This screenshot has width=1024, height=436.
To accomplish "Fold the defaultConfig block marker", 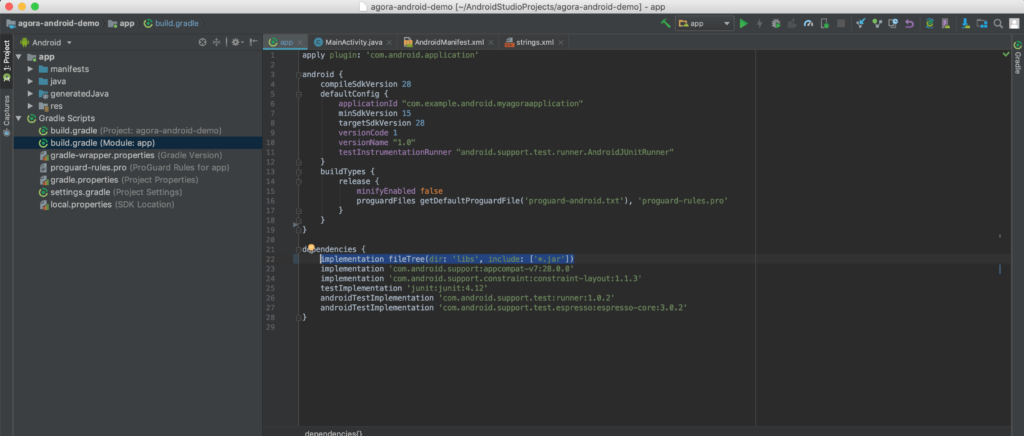I will (x=298, y=94).
